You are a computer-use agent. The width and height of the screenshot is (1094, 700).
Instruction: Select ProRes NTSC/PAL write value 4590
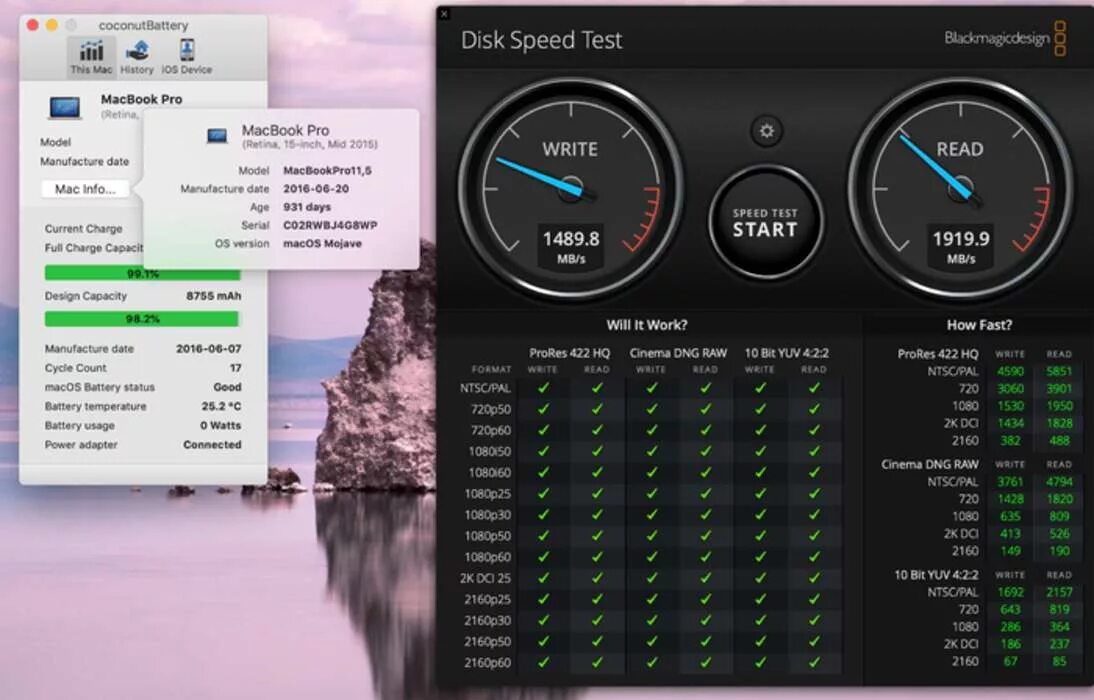[x=1010, y=371]
